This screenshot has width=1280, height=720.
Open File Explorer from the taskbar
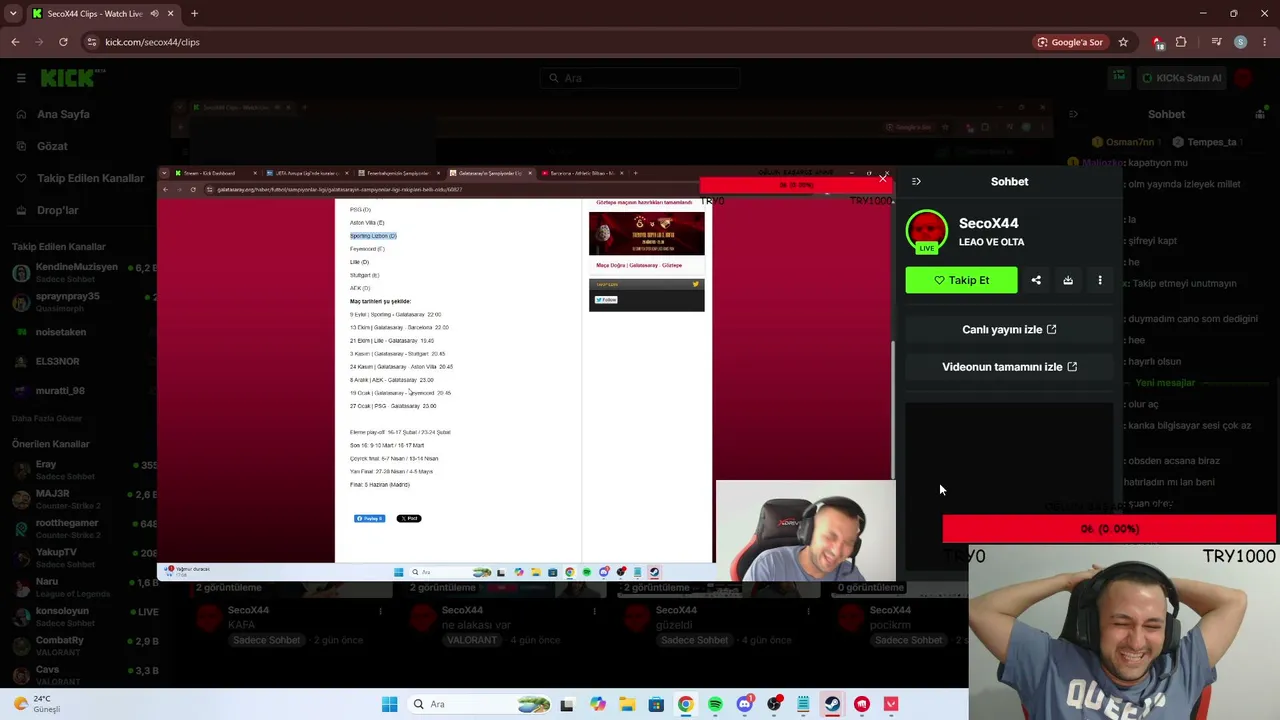point(627,704)
